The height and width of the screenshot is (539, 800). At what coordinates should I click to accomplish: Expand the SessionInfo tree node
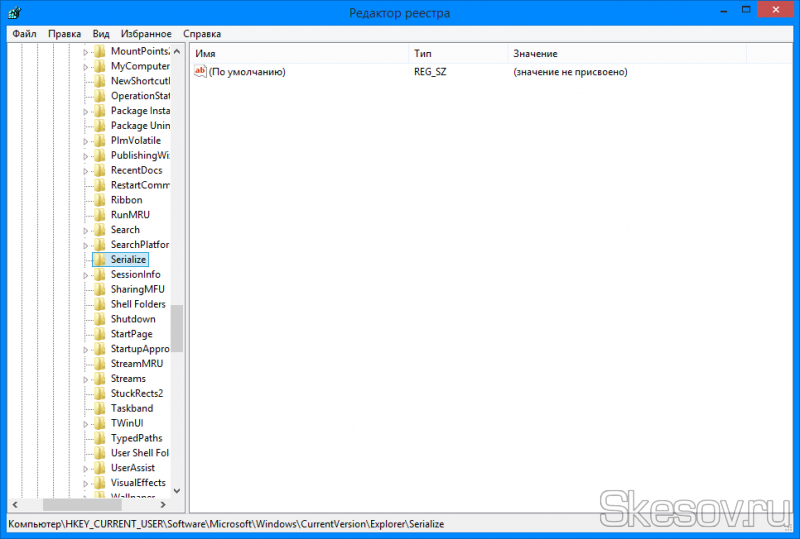pyautogui.click(x=86, y=275)
